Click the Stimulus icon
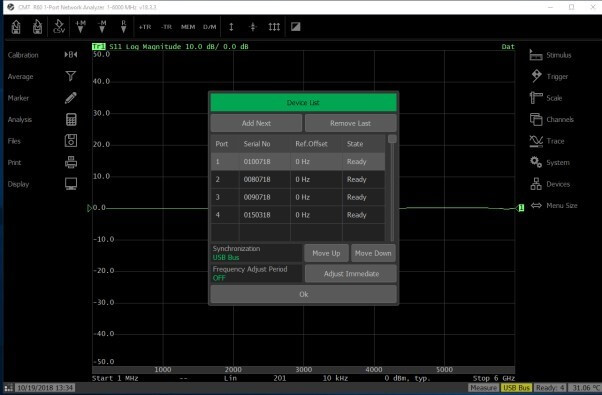The width and height of the screenshot is (602, 395). [536, 55]
